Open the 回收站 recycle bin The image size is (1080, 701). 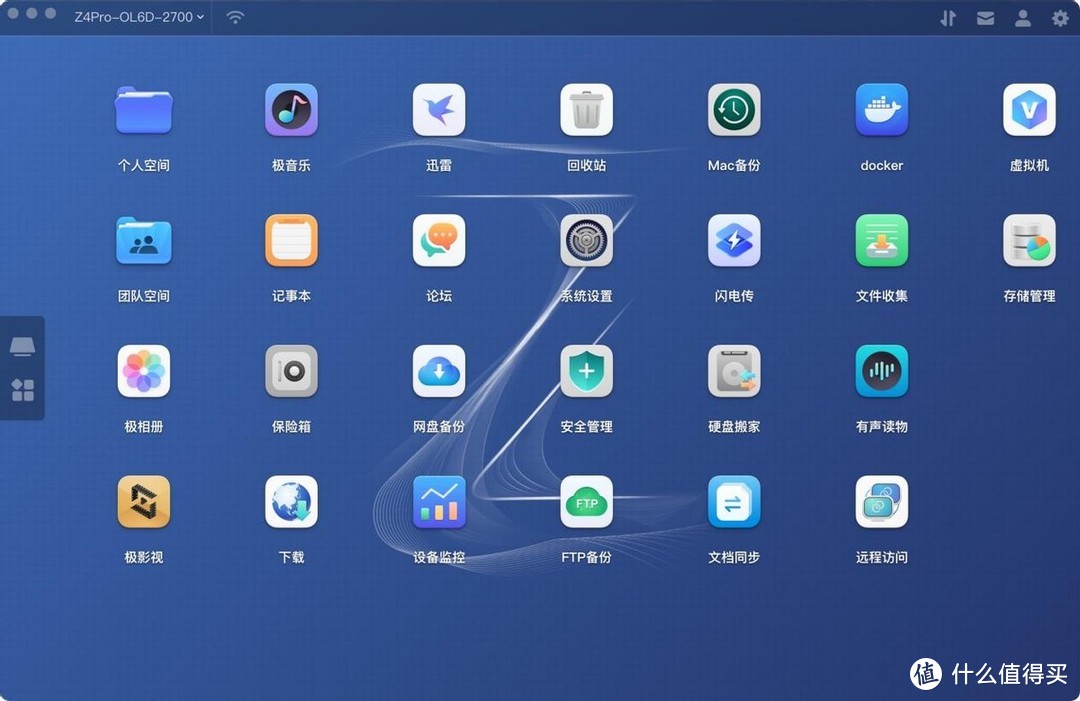[x=586, y=110]
